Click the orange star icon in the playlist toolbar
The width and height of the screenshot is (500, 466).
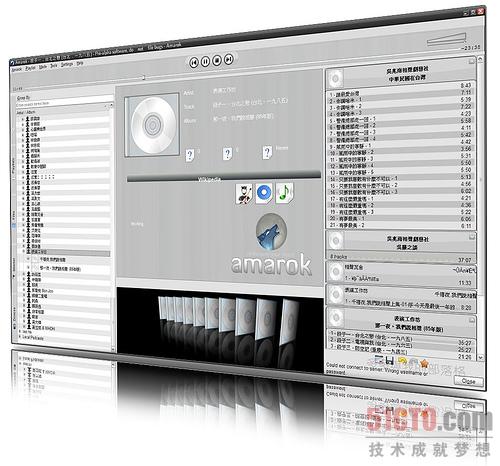pos(424,364)
